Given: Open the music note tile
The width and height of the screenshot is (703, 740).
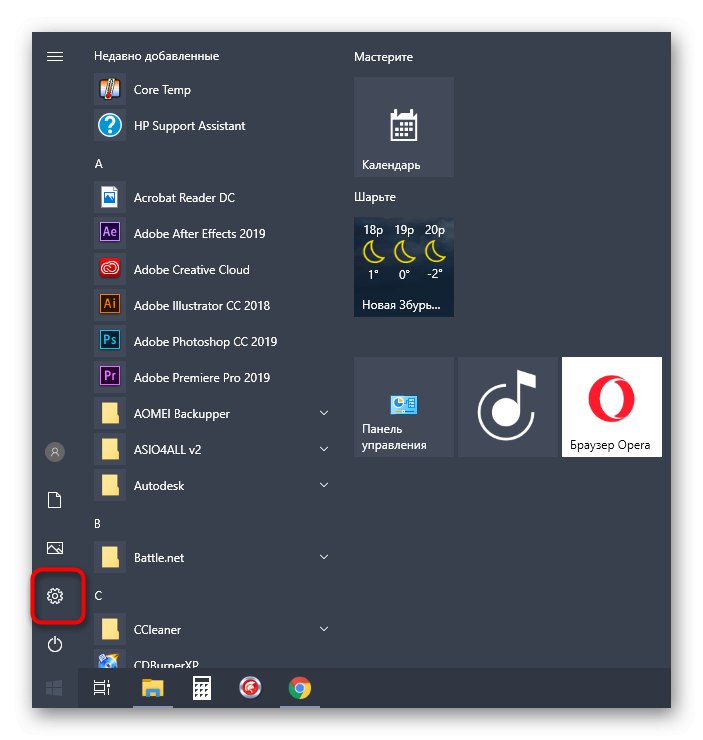Looking at the screenshot, I should coord(508,407).
